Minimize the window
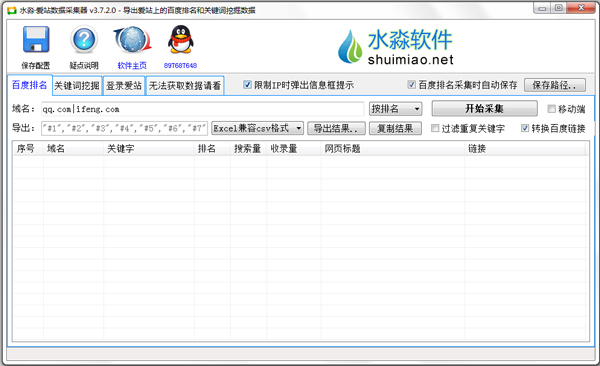Viewport: 600px width, 366px height. tap(542, 8)
